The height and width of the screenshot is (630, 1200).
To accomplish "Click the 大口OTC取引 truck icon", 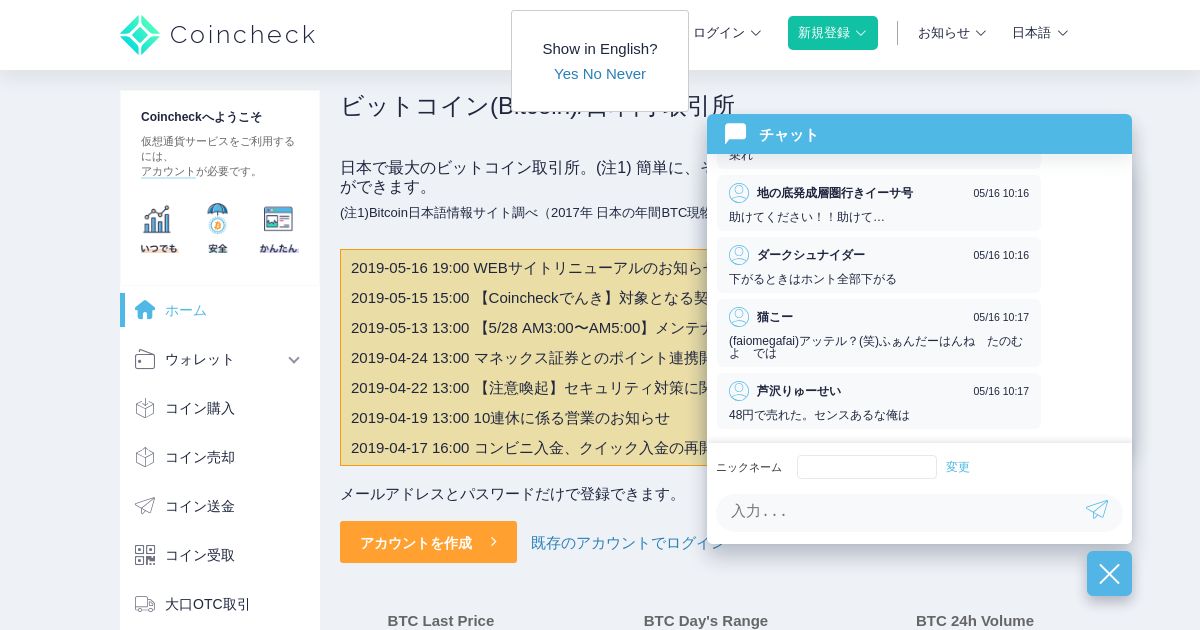I will click(145, 604).
